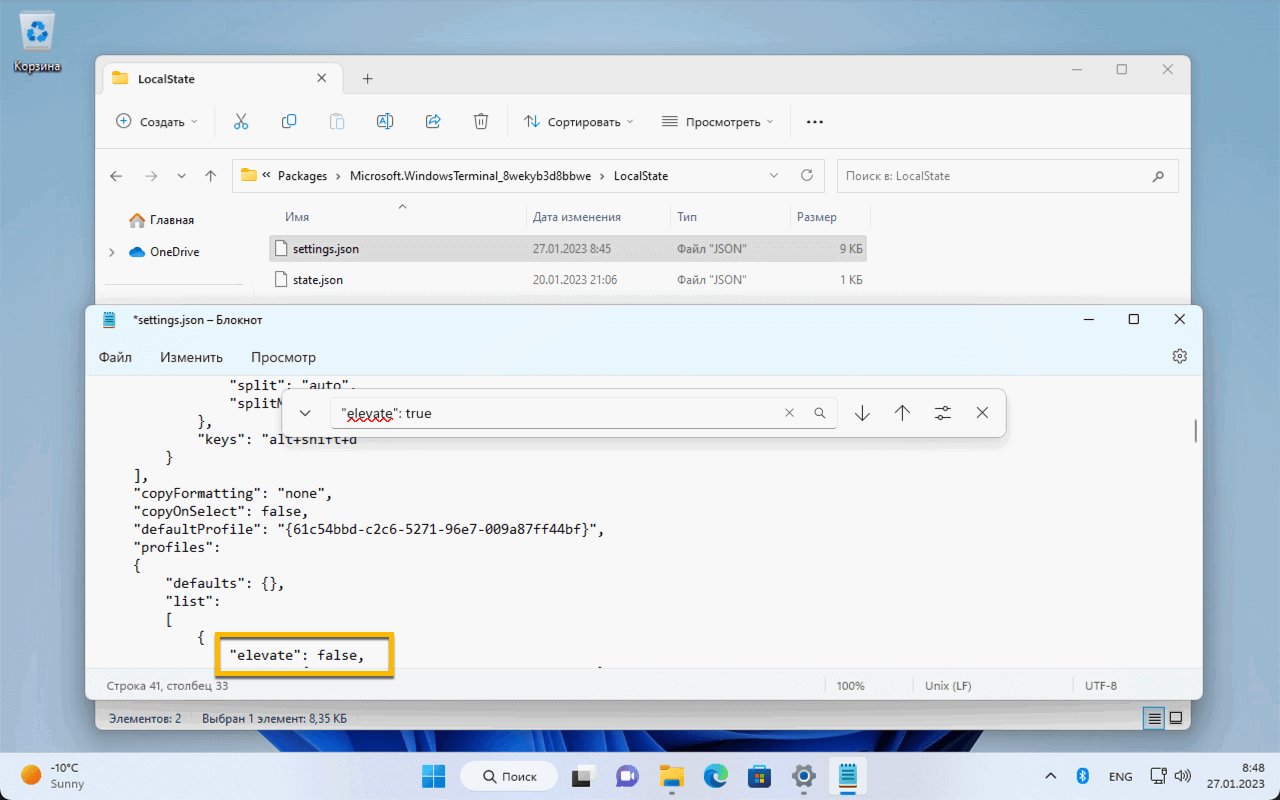Go back using Explorer's back arrow
Image resolution: width=1280 pixels, height=800 pixels.
[116, 176]
